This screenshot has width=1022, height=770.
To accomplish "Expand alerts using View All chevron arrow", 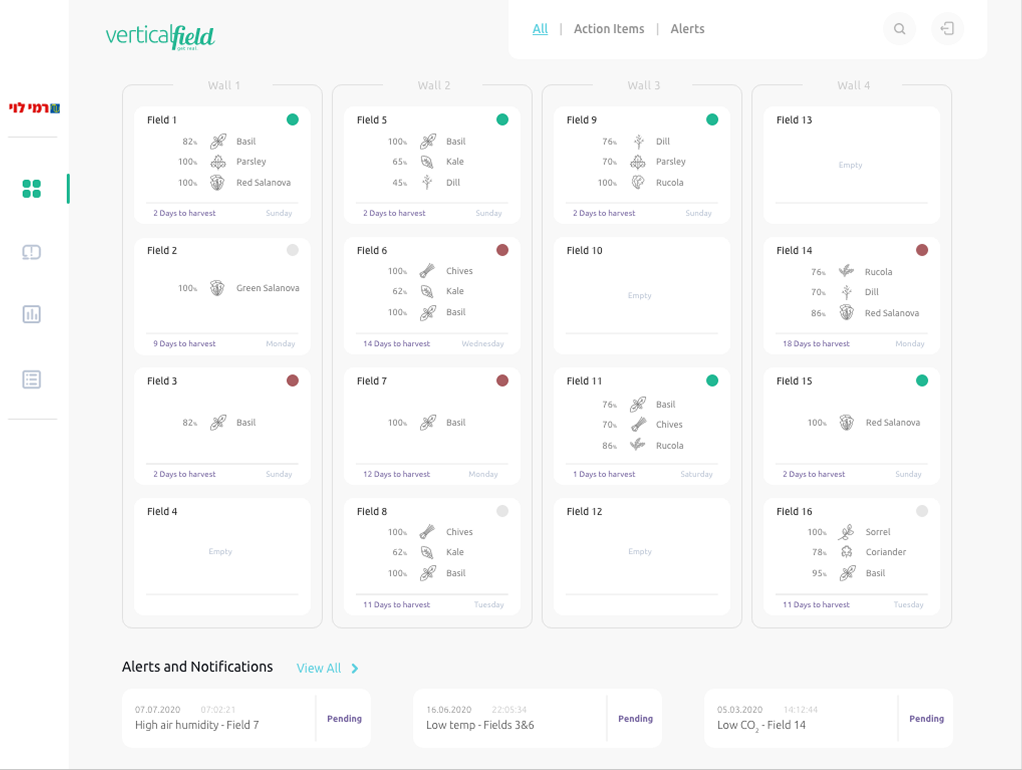I will click(x=355, y=668).
